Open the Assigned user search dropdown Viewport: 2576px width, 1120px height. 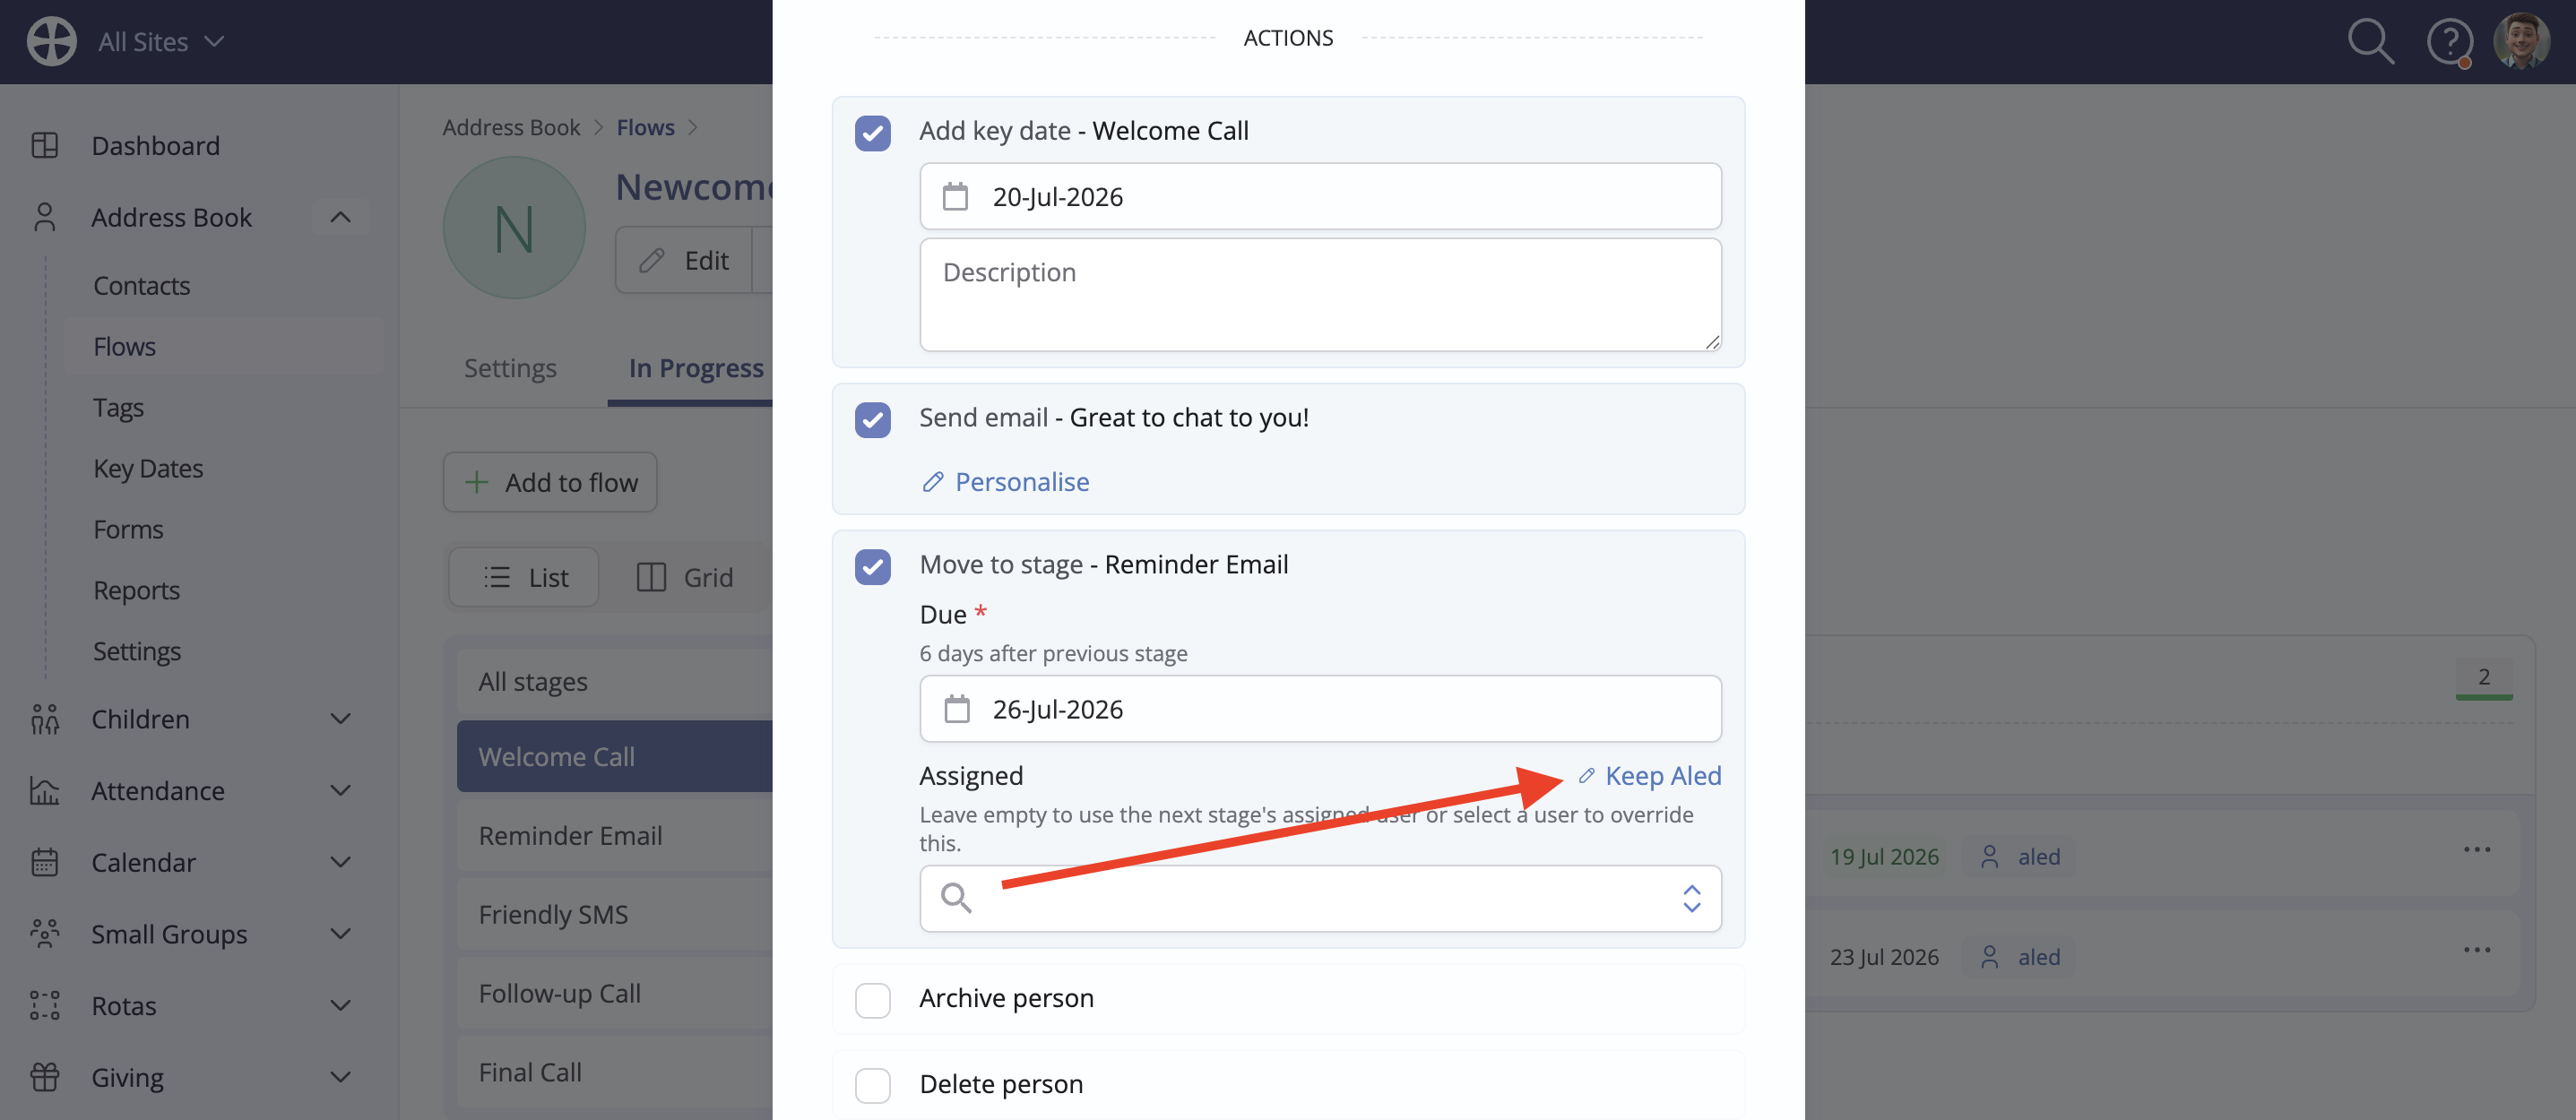[x=1320, y=898]
